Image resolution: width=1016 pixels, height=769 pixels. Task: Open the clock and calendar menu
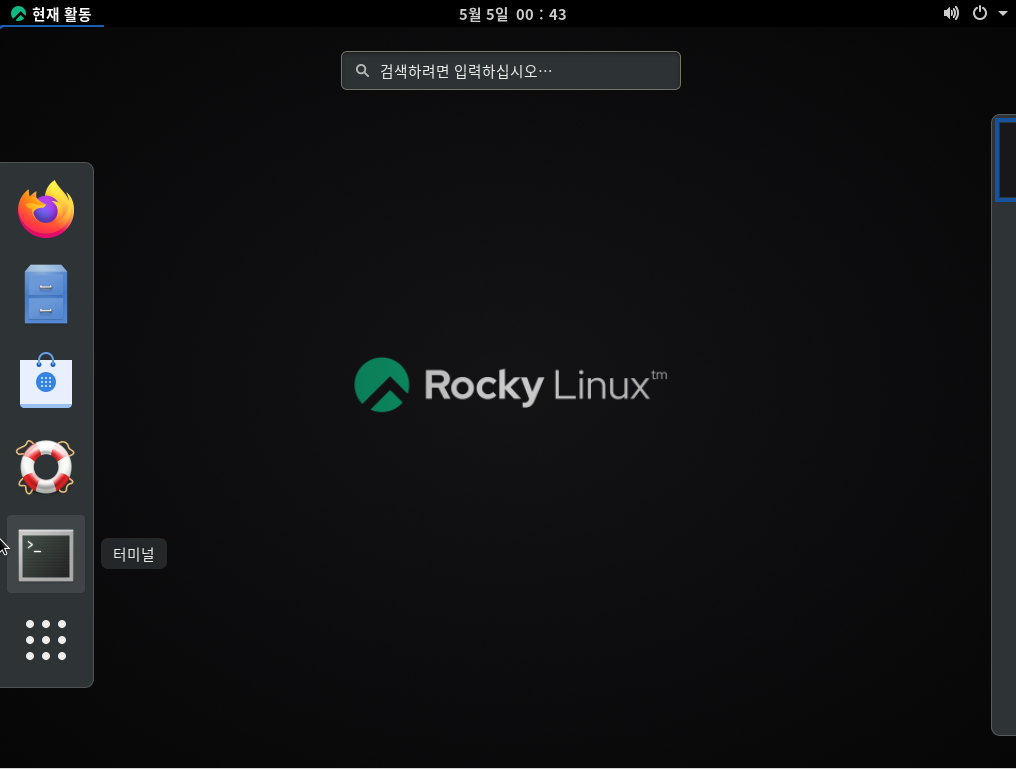click(x=513, y=14)
